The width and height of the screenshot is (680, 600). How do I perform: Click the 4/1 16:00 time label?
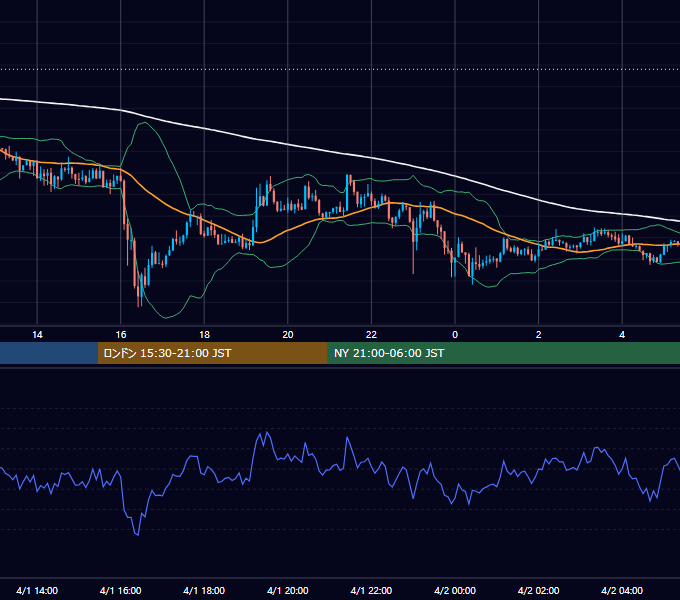pos(121,590)
